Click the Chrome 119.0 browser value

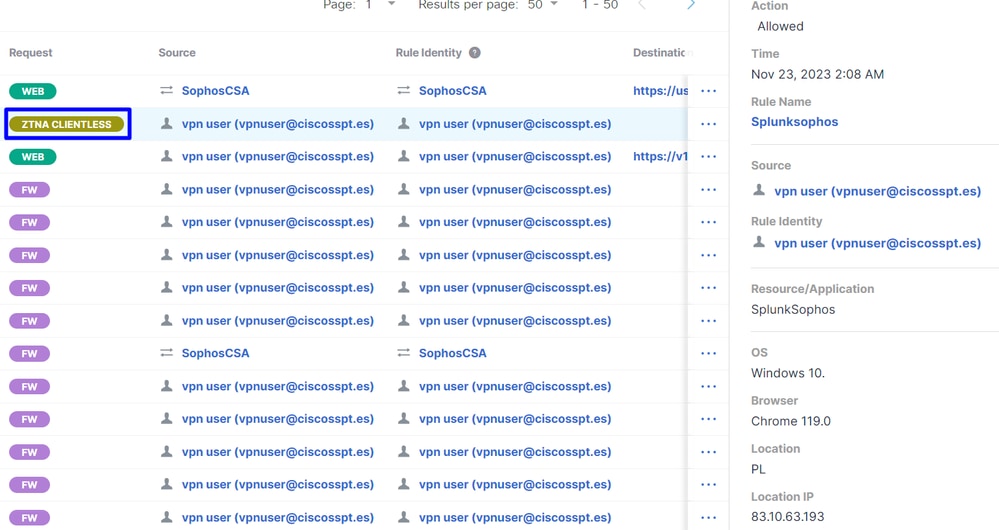(791, 421)
